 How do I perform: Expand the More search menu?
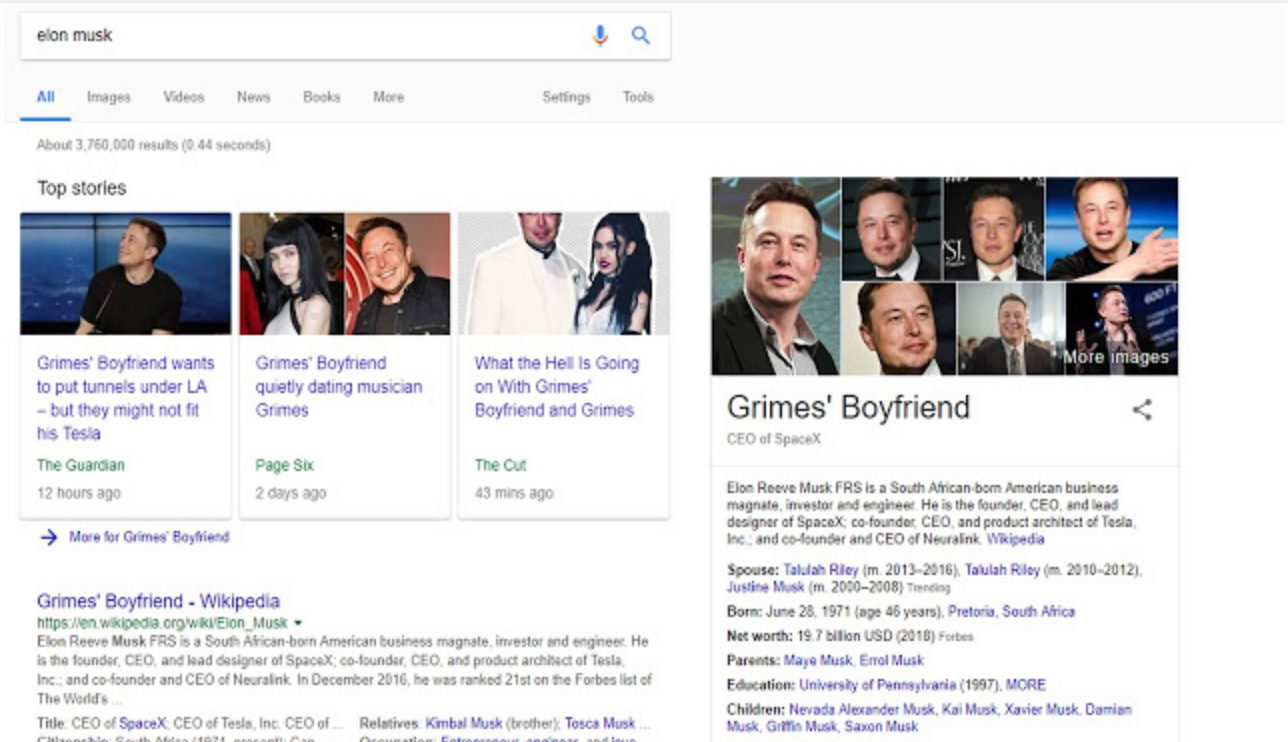pyautogui.click(x=388, y=97)
